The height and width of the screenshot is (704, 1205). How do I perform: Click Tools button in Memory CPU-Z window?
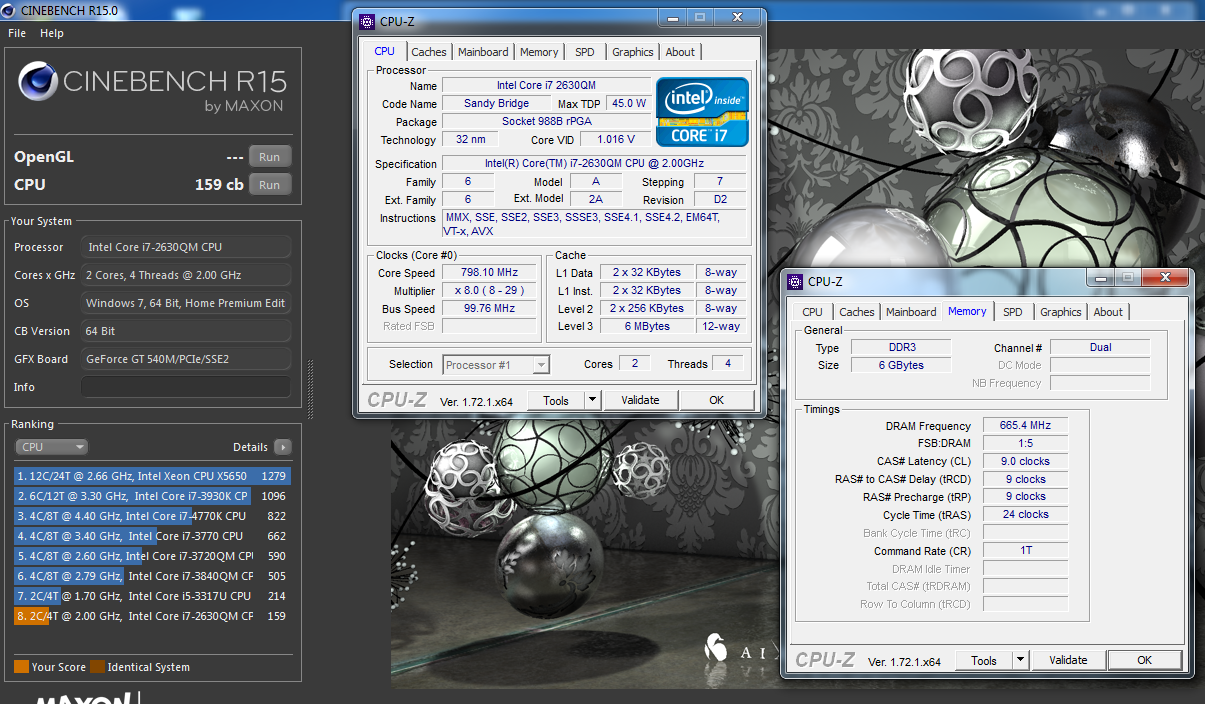984,660
